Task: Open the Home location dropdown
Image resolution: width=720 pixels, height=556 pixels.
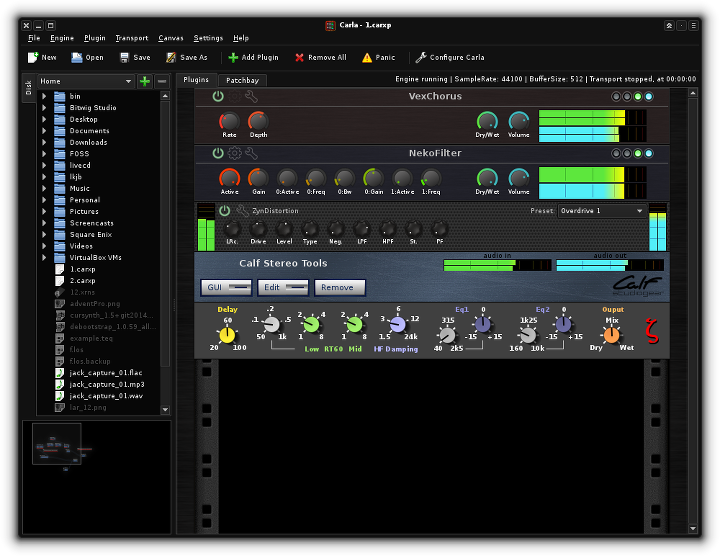Action: pos(86,81)
